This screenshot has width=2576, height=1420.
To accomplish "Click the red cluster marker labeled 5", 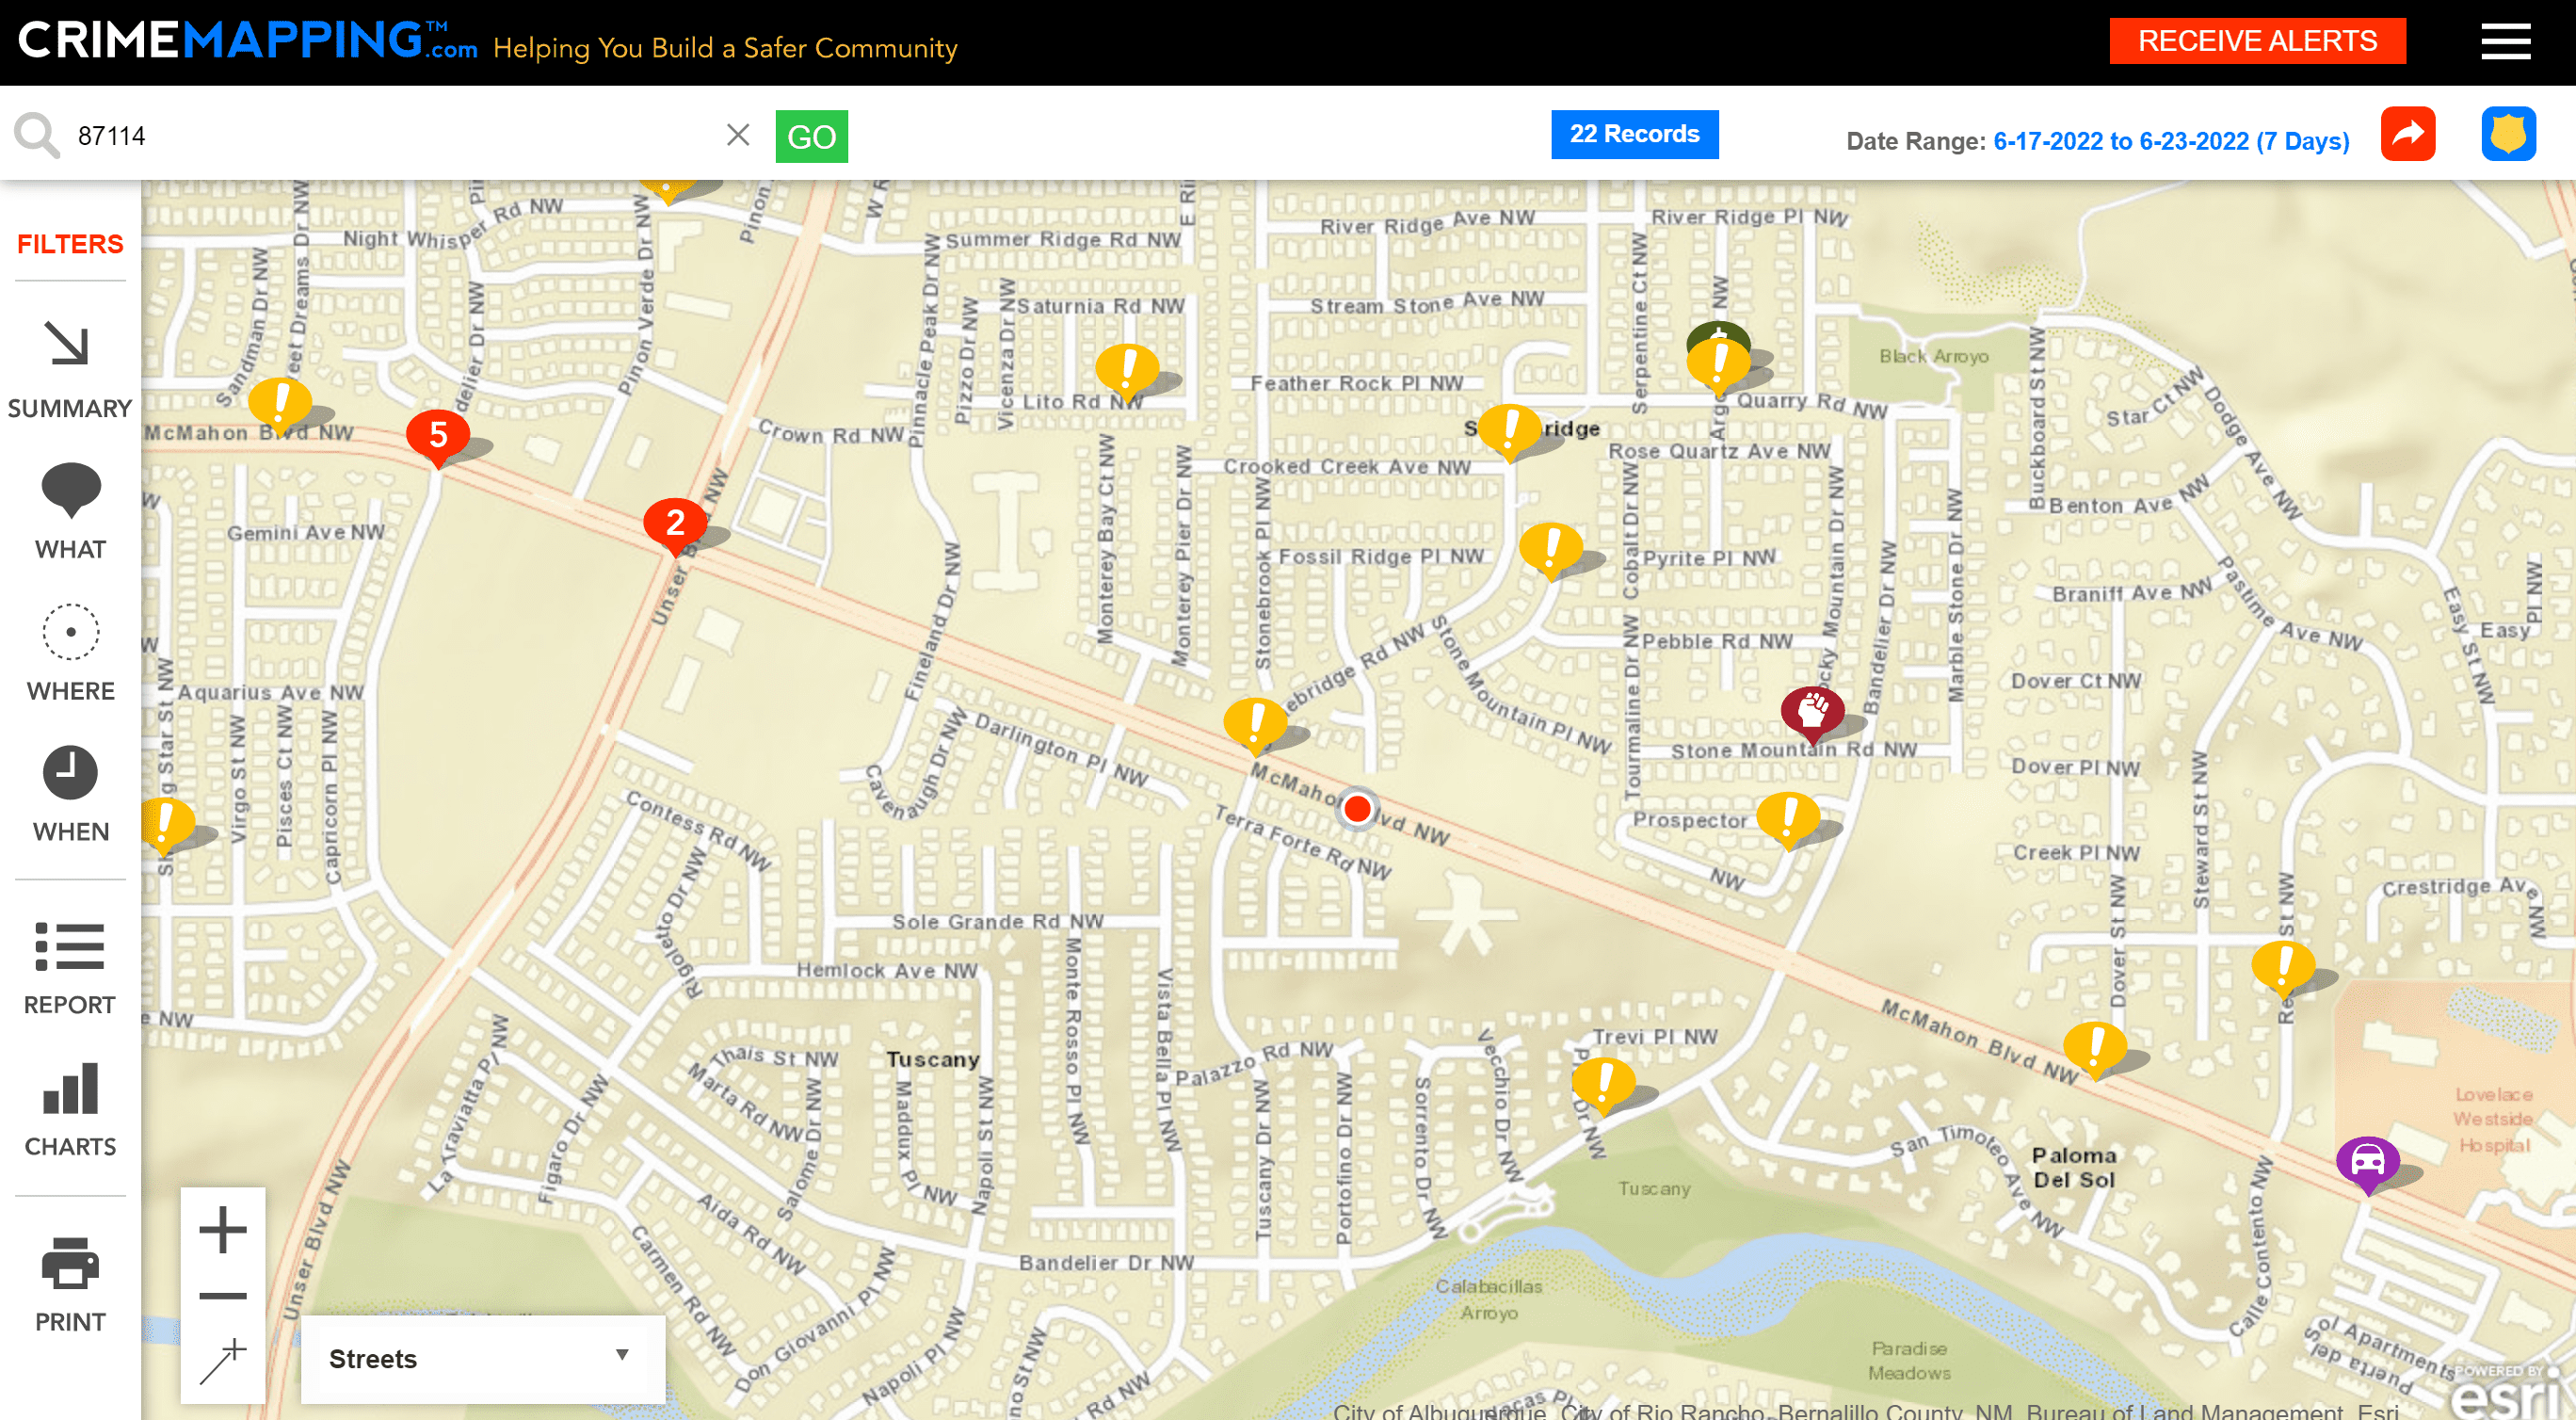I will click(437, 436).
